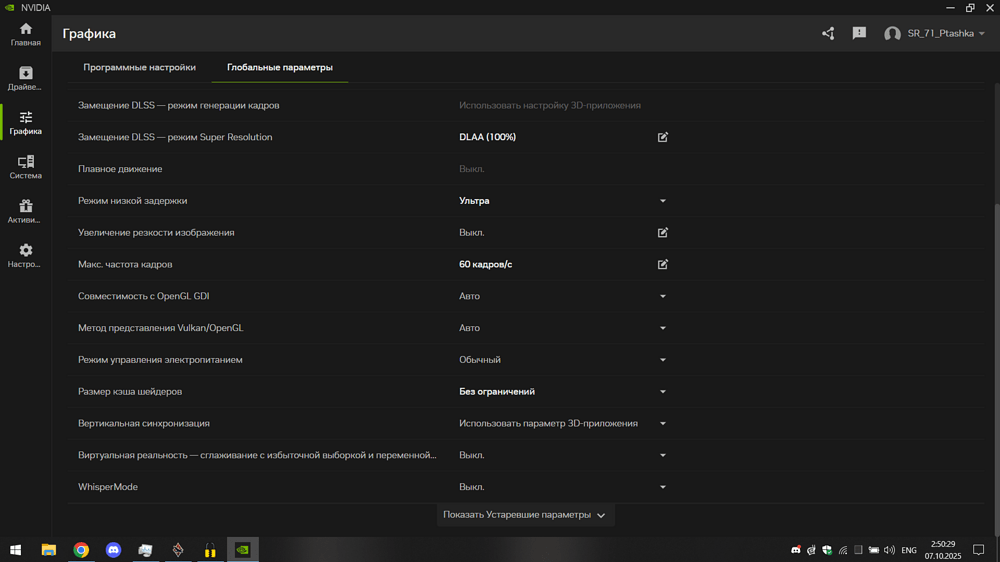Click the feedback speech-bubble icon in header
Viewport: 1000px width, 562px height.
click(859, 33)
